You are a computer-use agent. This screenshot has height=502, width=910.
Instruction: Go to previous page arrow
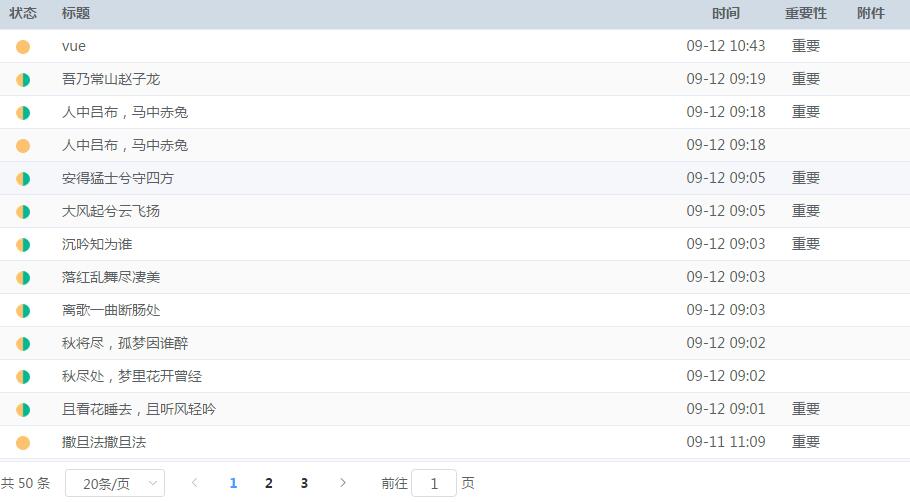pos(194,483)
